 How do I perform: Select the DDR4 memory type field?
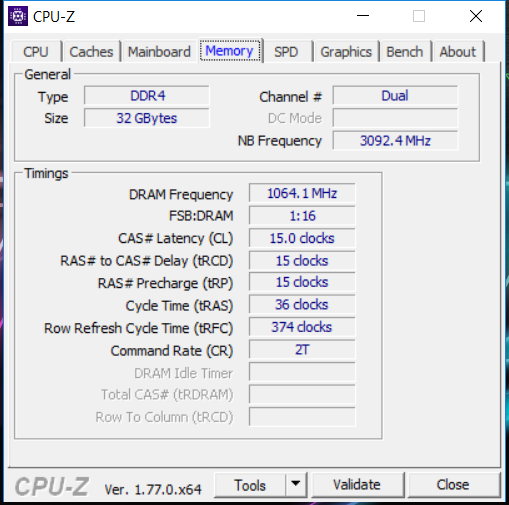click(x=147, y=96)
